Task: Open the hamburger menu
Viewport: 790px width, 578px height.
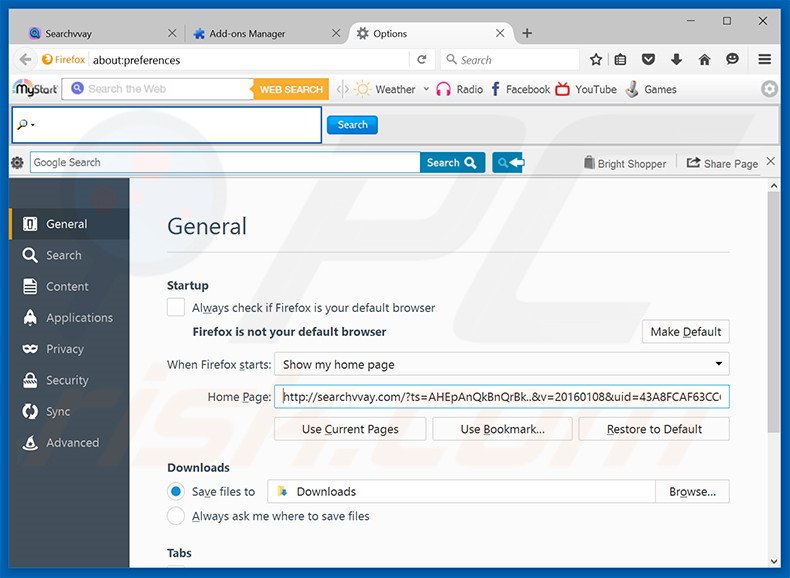Action: 764,59
